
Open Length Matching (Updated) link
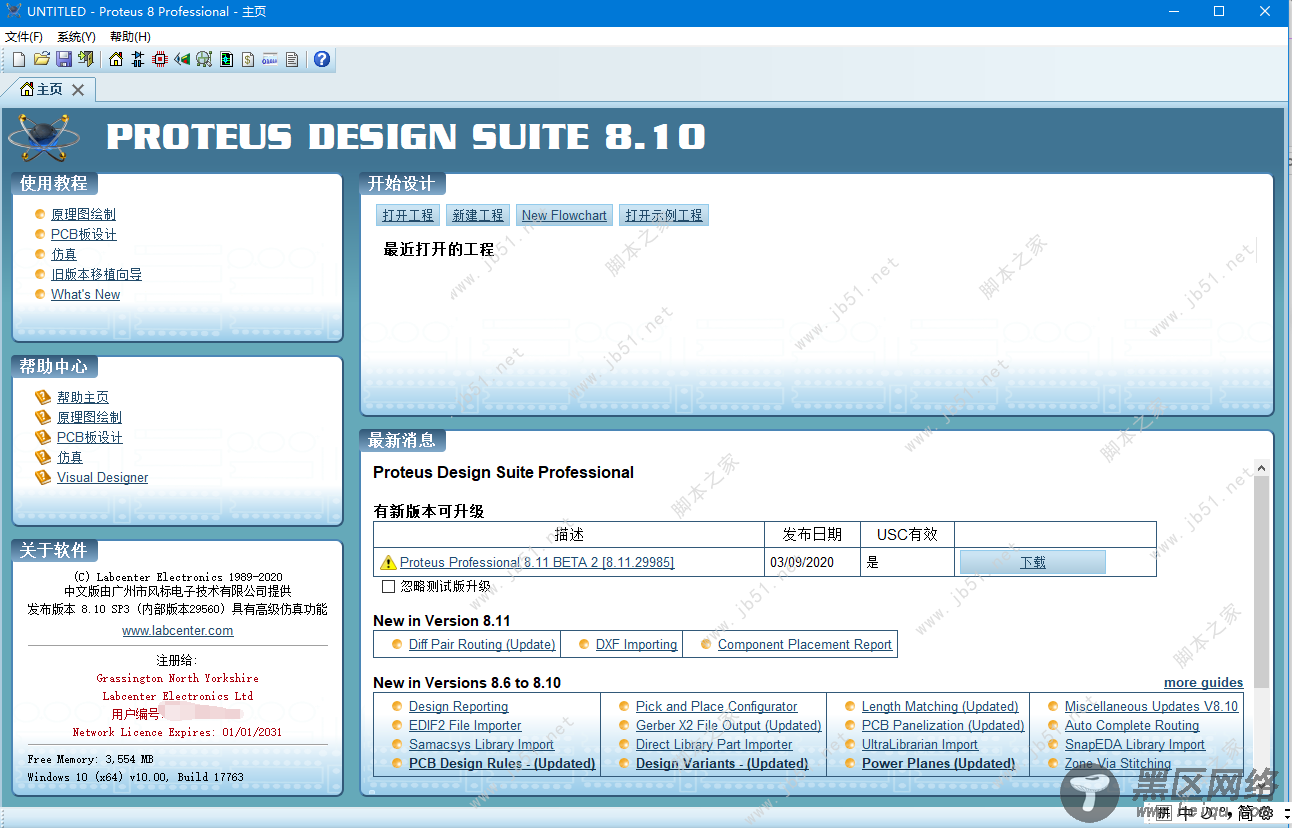click(940, 707)
